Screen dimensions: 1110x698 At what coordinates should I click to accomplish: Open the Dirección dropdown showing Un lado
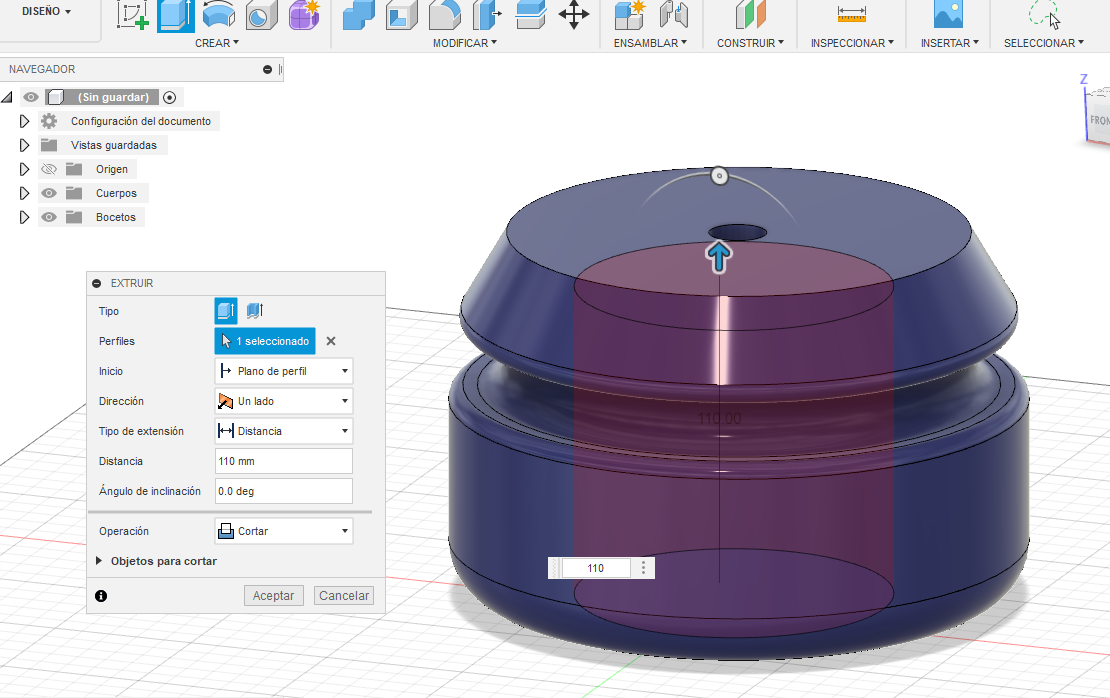284,401
